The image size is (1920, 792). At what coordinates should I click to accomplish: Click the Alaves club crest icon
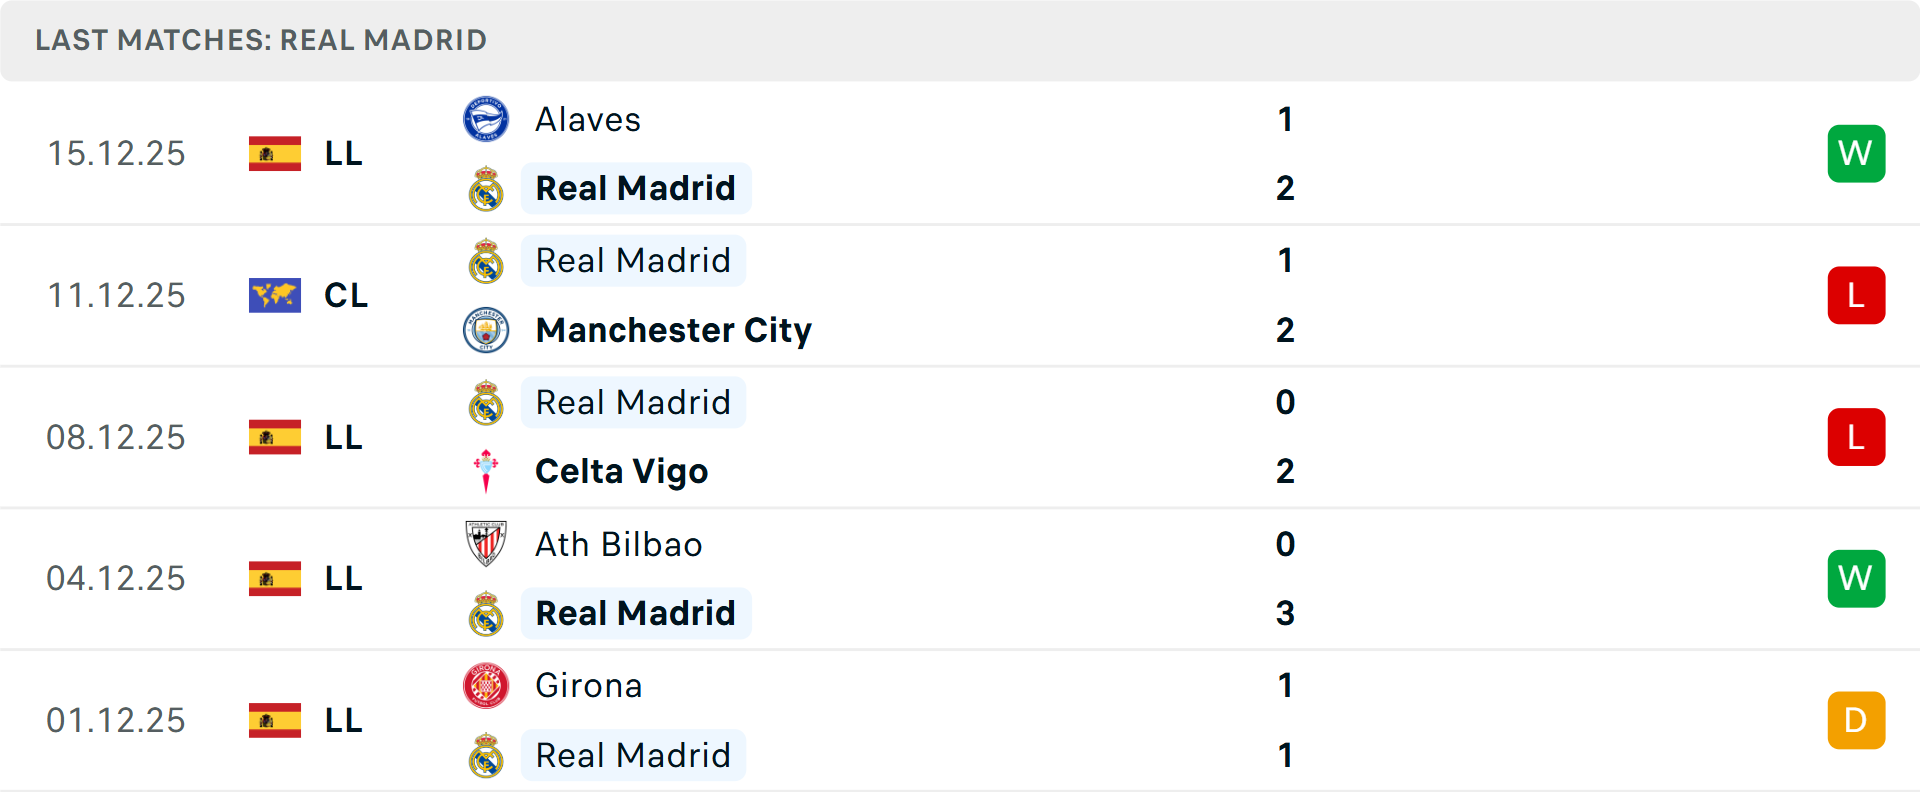[486, 120]
